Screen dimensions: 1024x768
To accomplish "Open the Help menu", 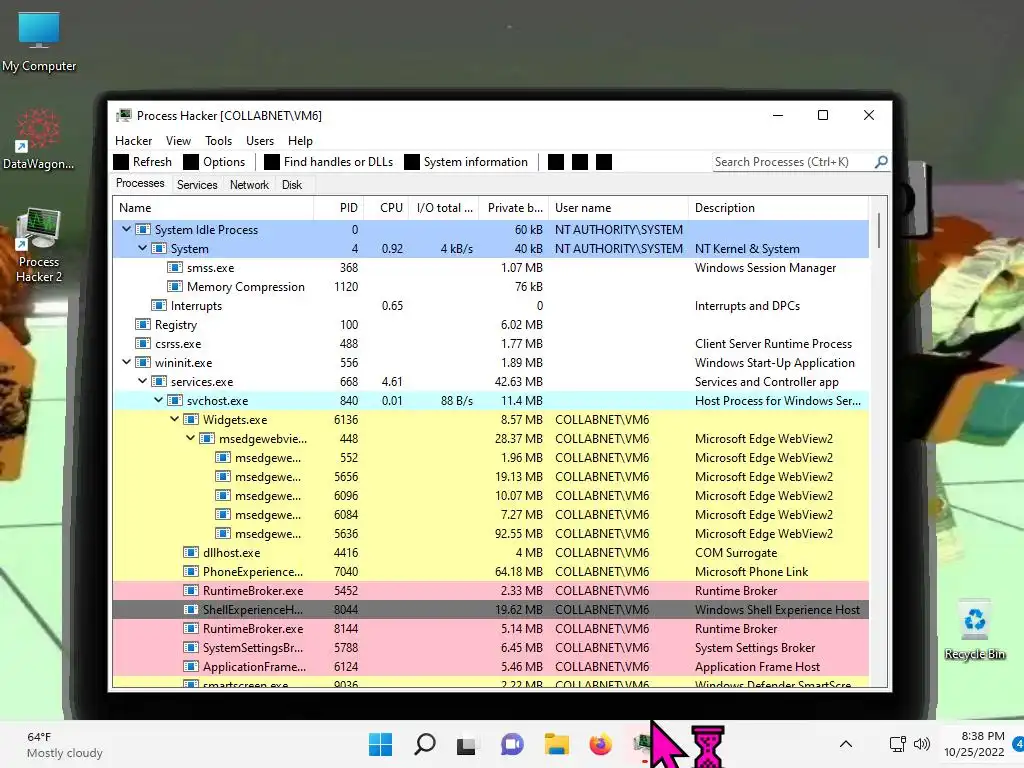I will coord(300,140).
